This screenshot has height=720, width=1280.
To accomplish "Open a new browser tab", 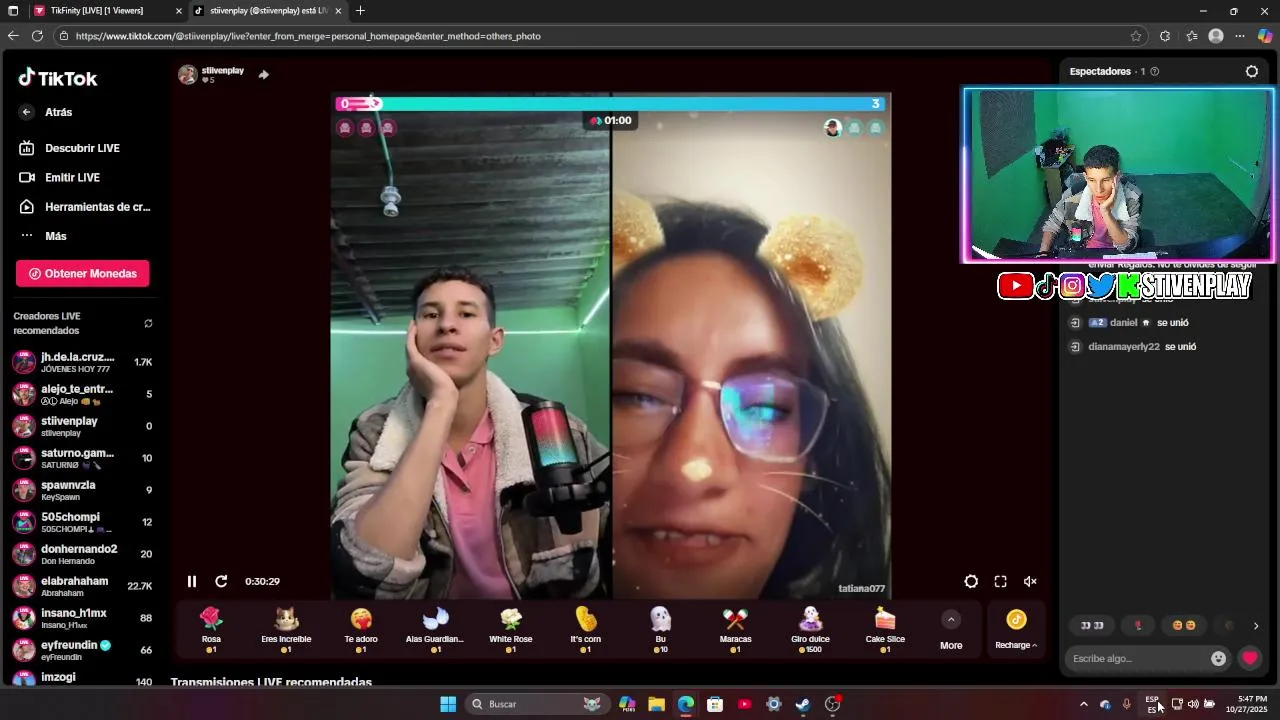I will 360,11.
